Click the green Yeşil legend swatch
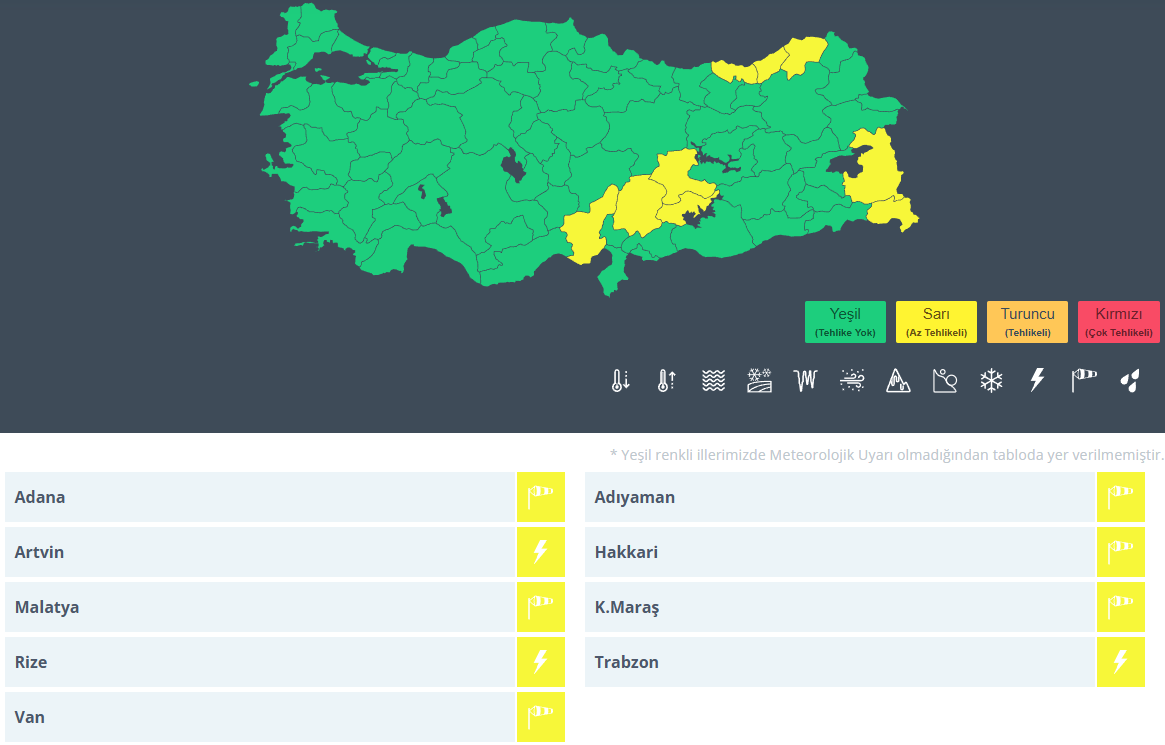The width and height of the screenshot is (1165, 745). 845,322
